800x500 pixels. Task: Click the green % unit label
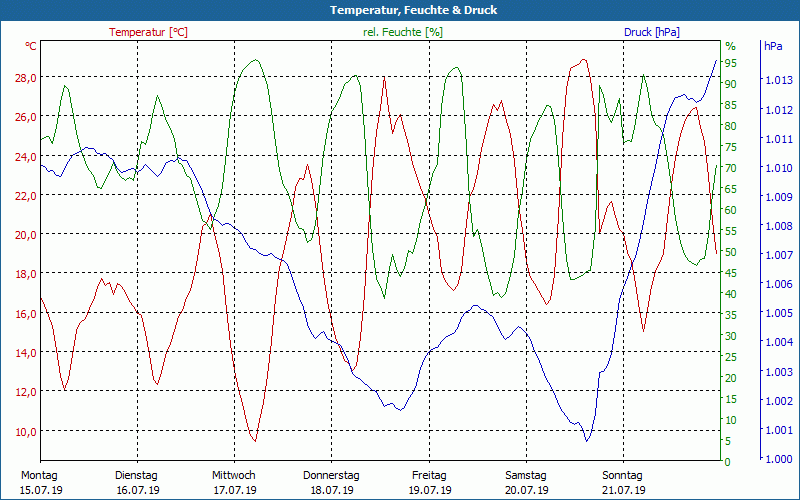point(730,47)
